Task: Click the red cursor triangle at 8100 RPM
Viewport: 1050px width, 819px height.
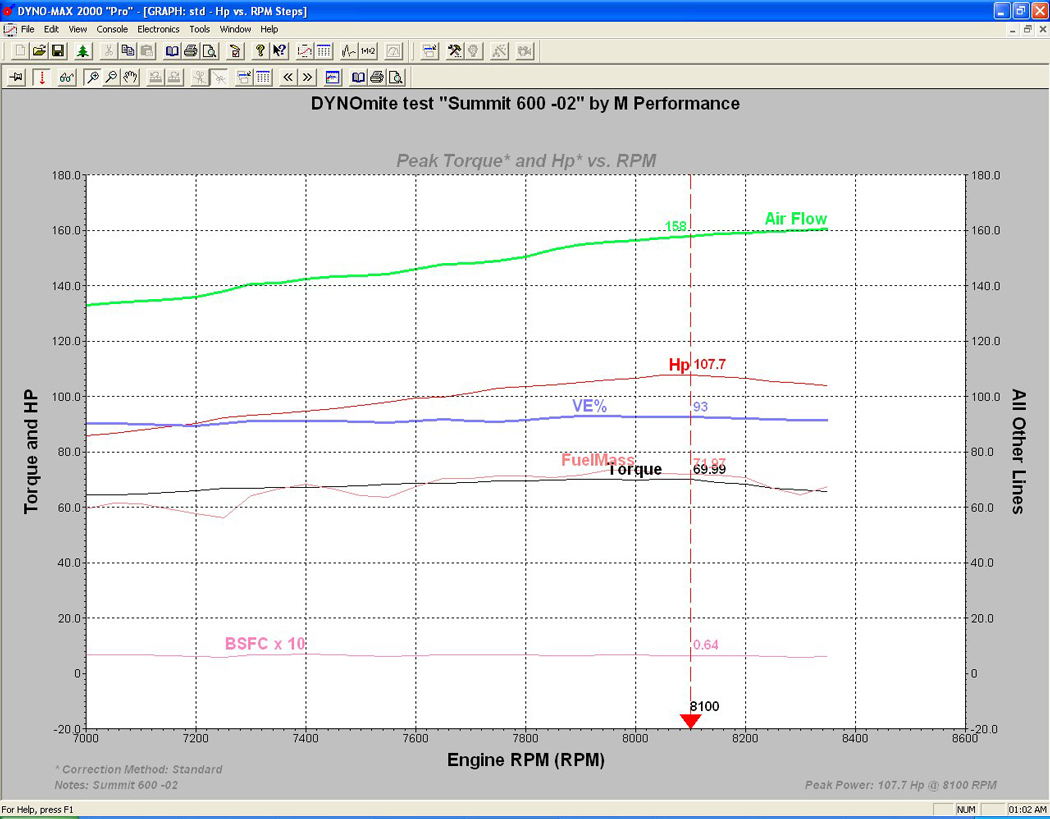Action: coord(690,721)
